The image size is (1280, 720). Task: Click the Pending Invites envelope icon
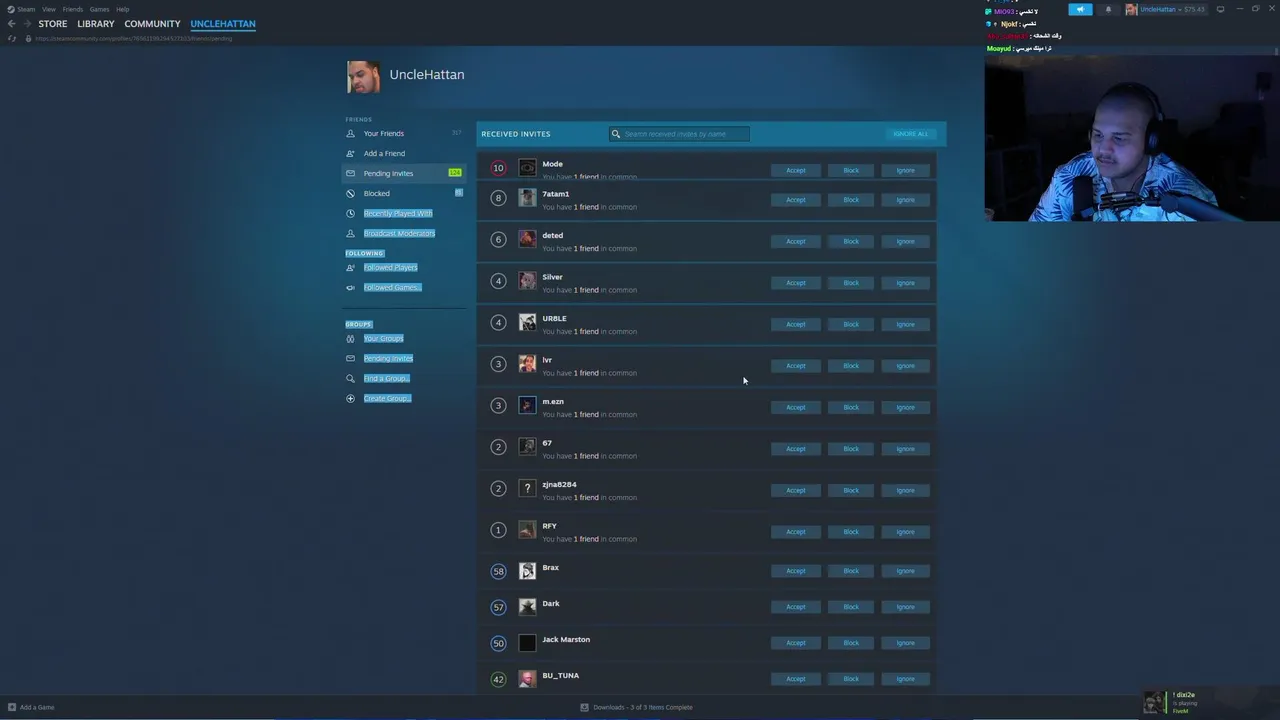tap(350, 173)
